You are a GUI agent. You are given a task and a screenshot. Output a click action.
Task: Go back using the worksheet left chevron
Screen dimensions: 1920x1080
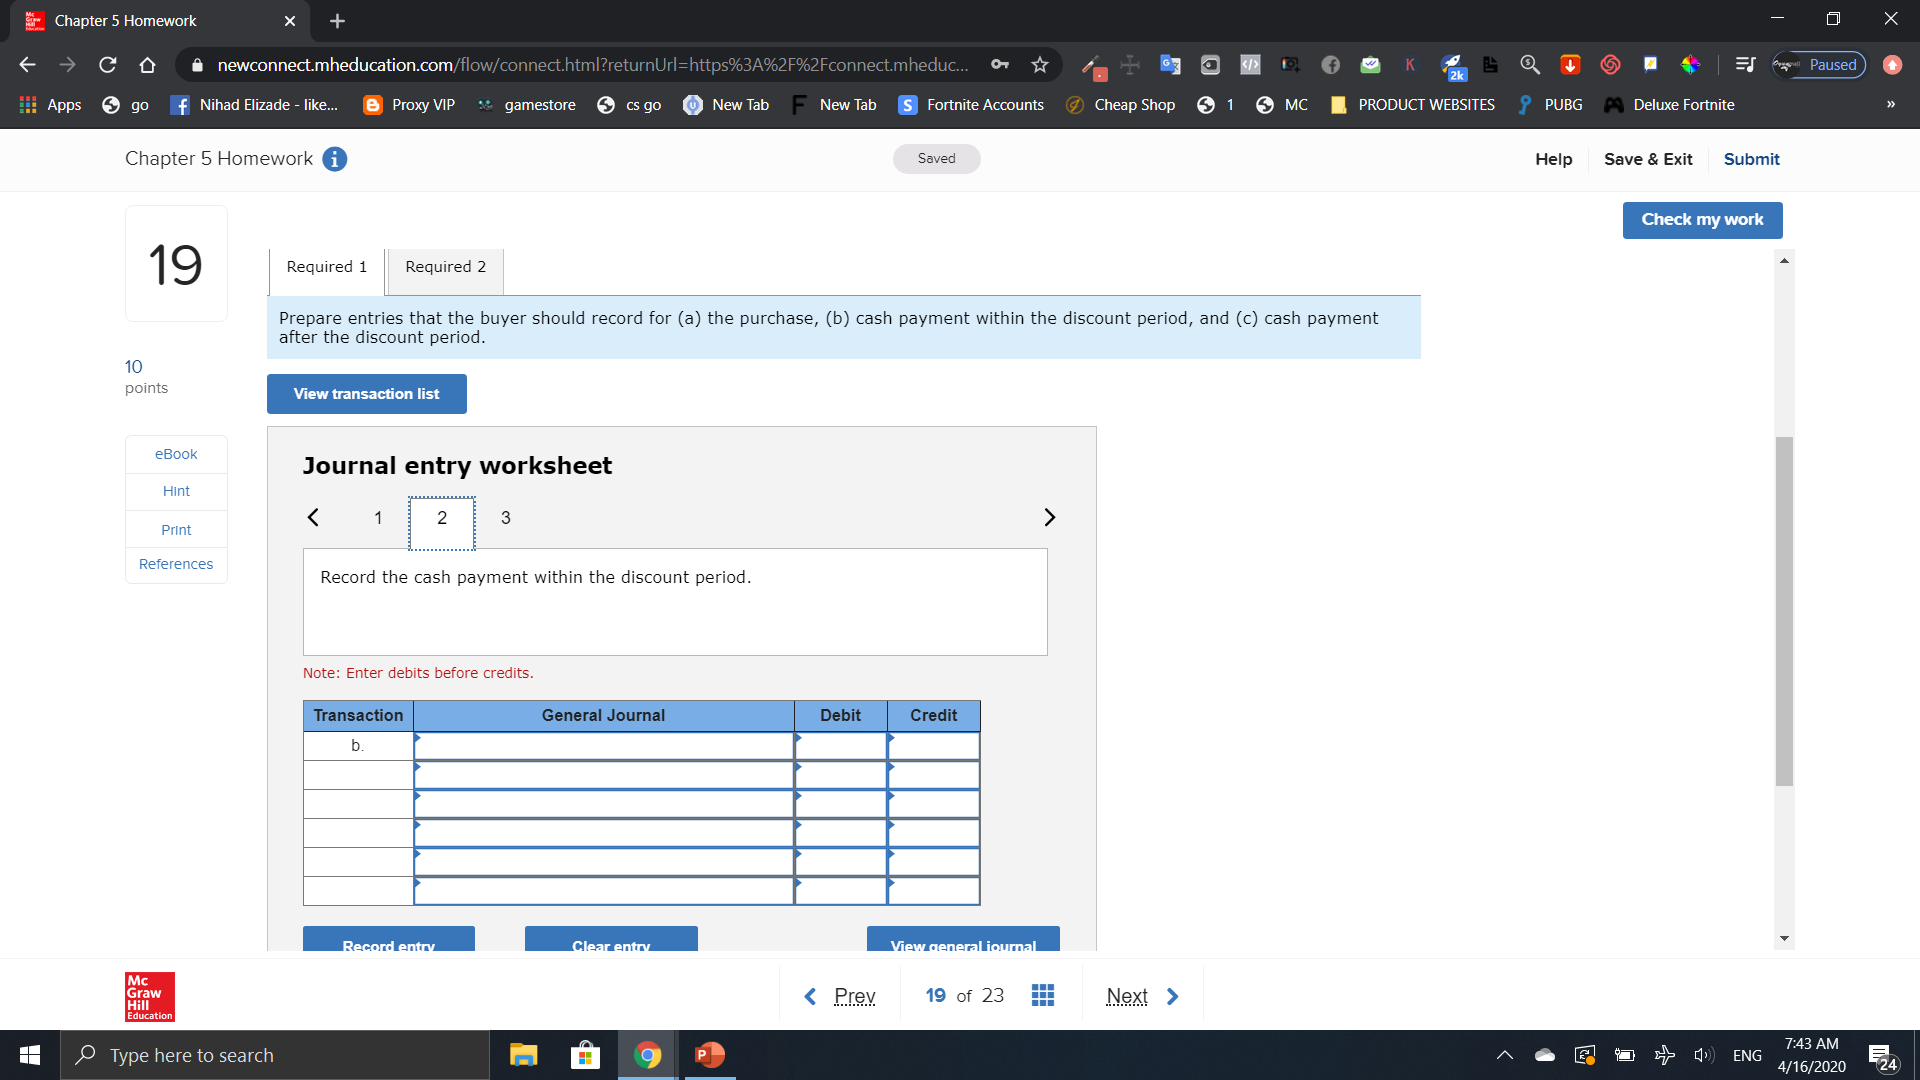pos(313,517)
